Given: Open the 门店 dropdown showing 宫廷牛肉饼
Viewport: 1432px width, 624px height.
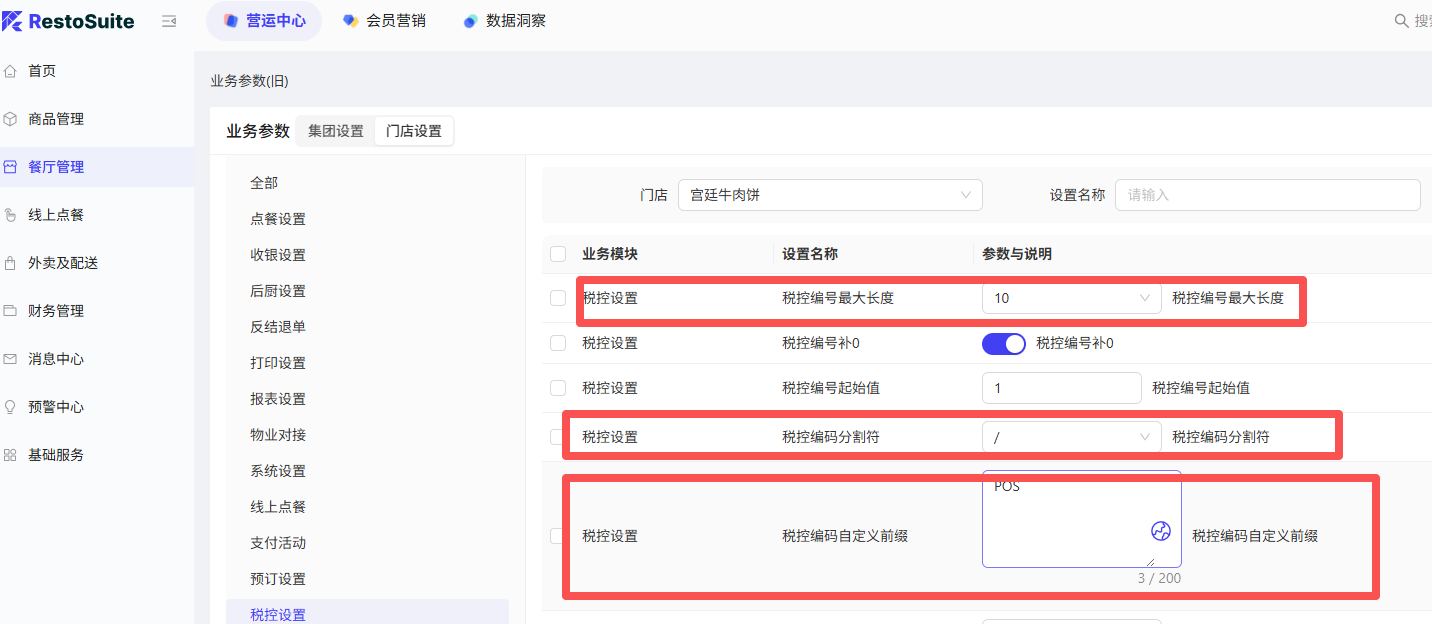Looking at the screenshot, I should (x=829, y=195).
